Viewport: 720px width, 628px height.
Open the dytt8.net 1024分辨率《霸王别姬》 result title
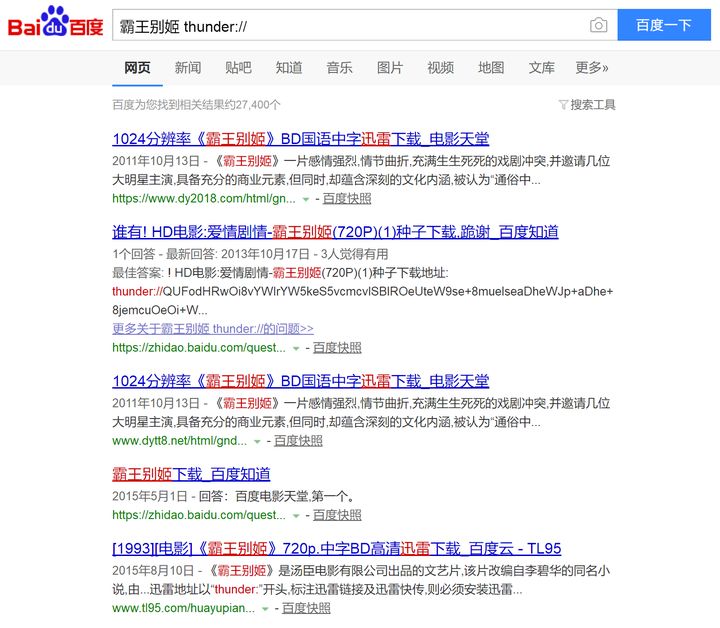pyautogui.click(x=301, y=381)
